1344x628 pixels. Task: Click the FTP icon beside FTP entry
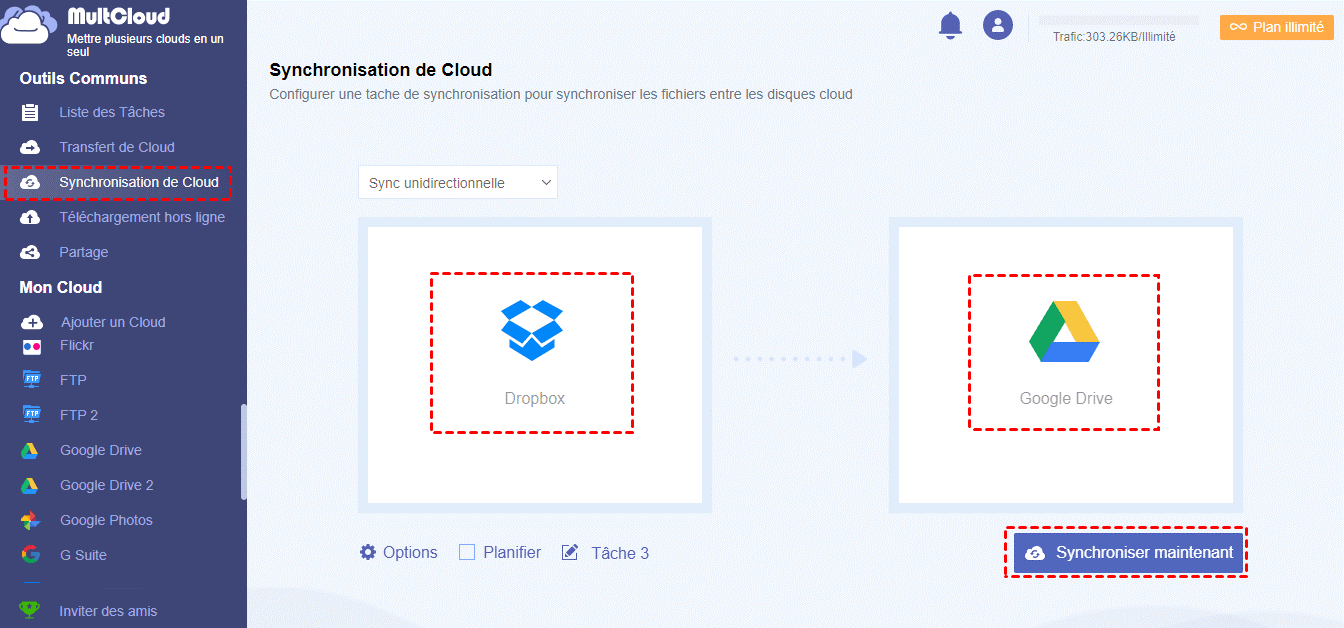tap(32, 380)
